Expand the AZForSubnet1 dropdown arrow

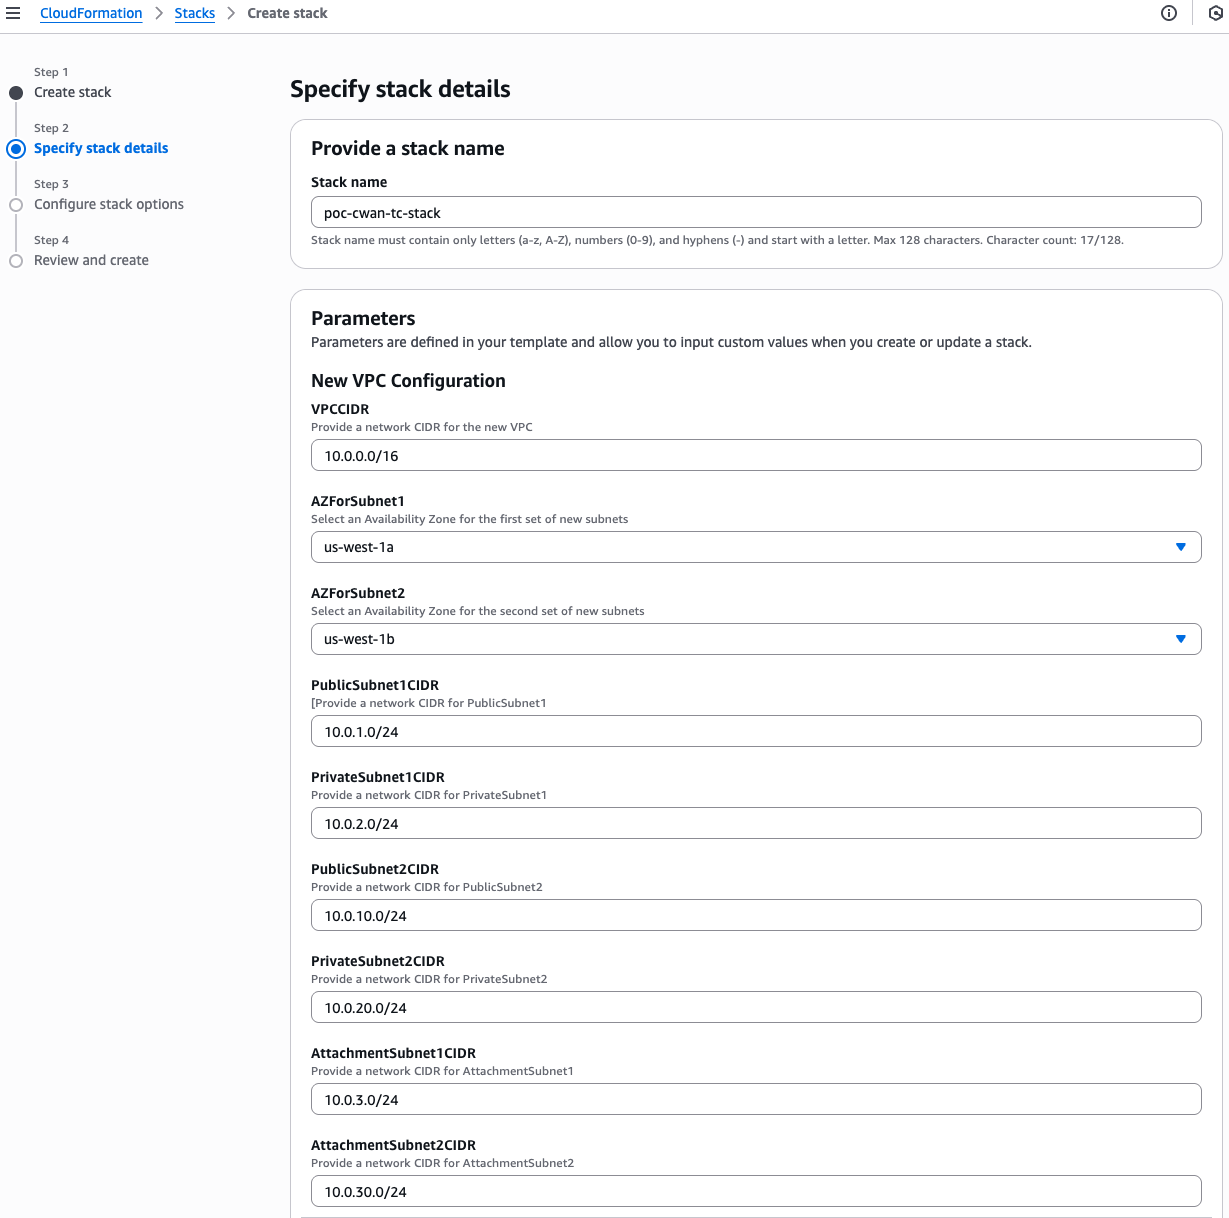1180,547
